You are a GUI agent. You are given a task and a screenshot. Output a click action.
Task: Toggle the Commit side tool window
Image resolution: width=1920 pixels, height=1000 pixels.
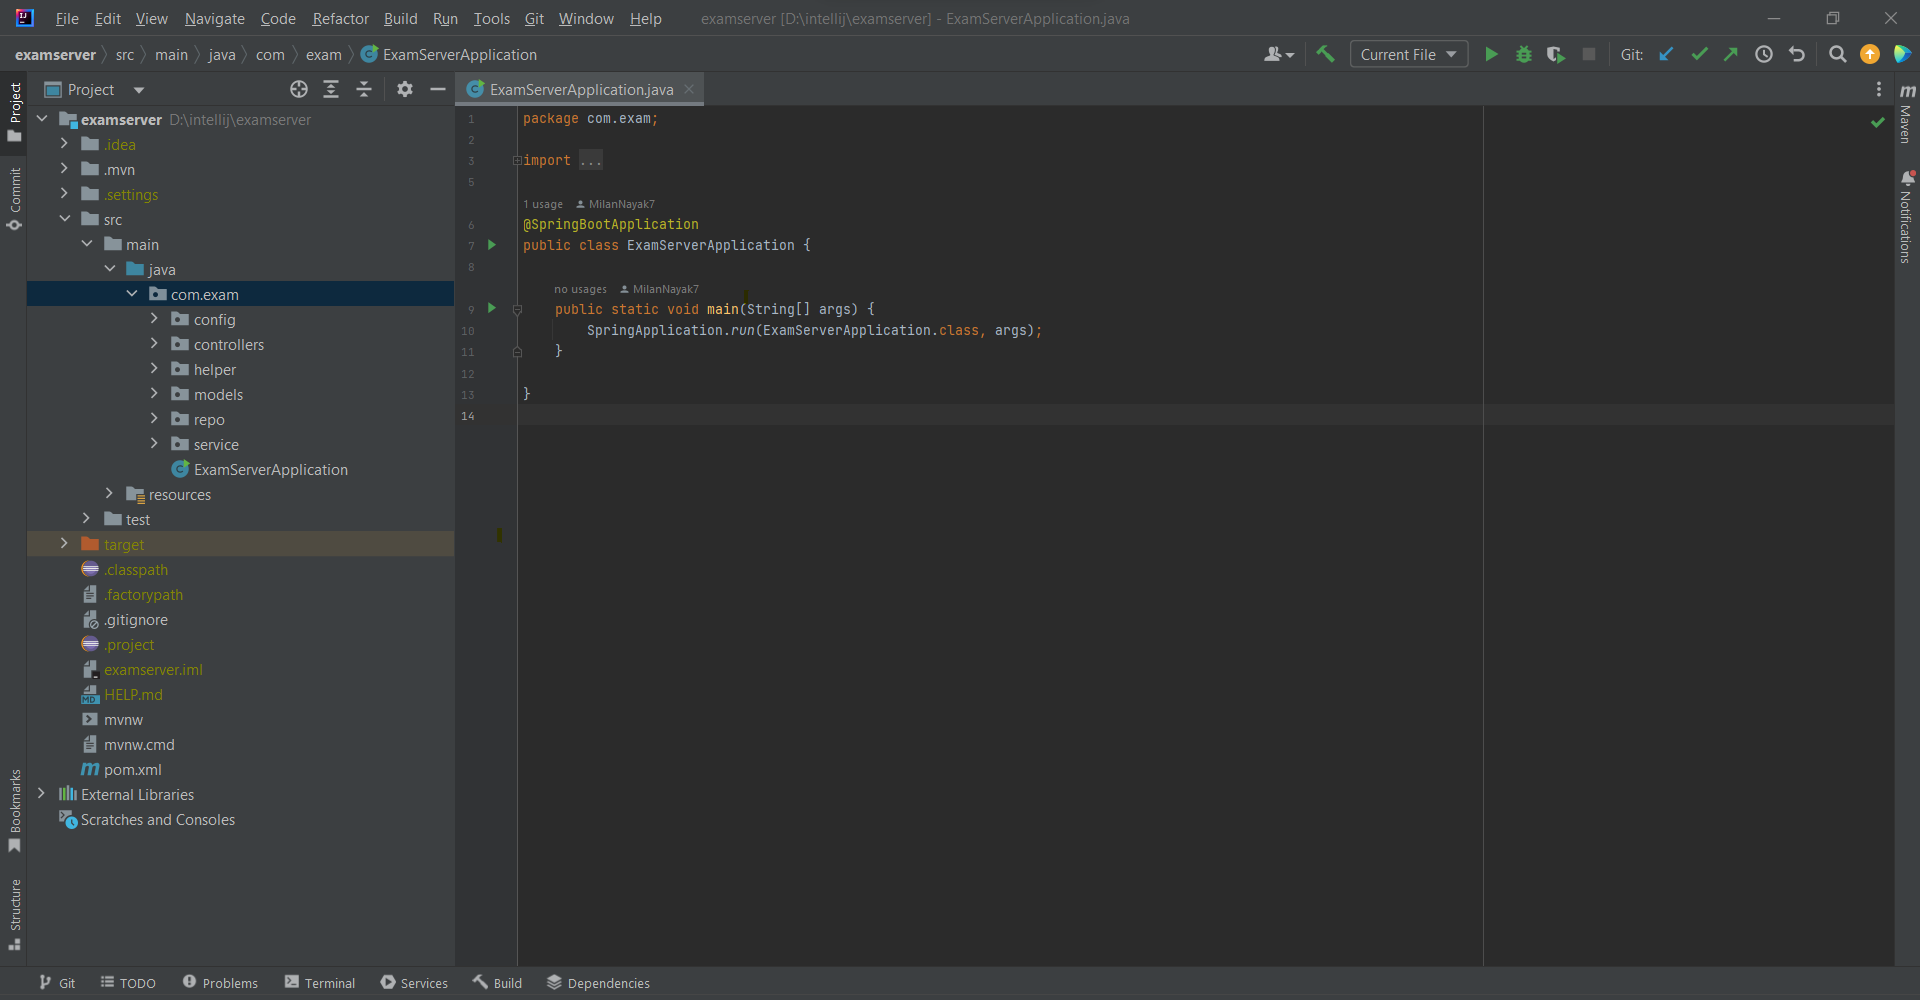pos(15,199)
